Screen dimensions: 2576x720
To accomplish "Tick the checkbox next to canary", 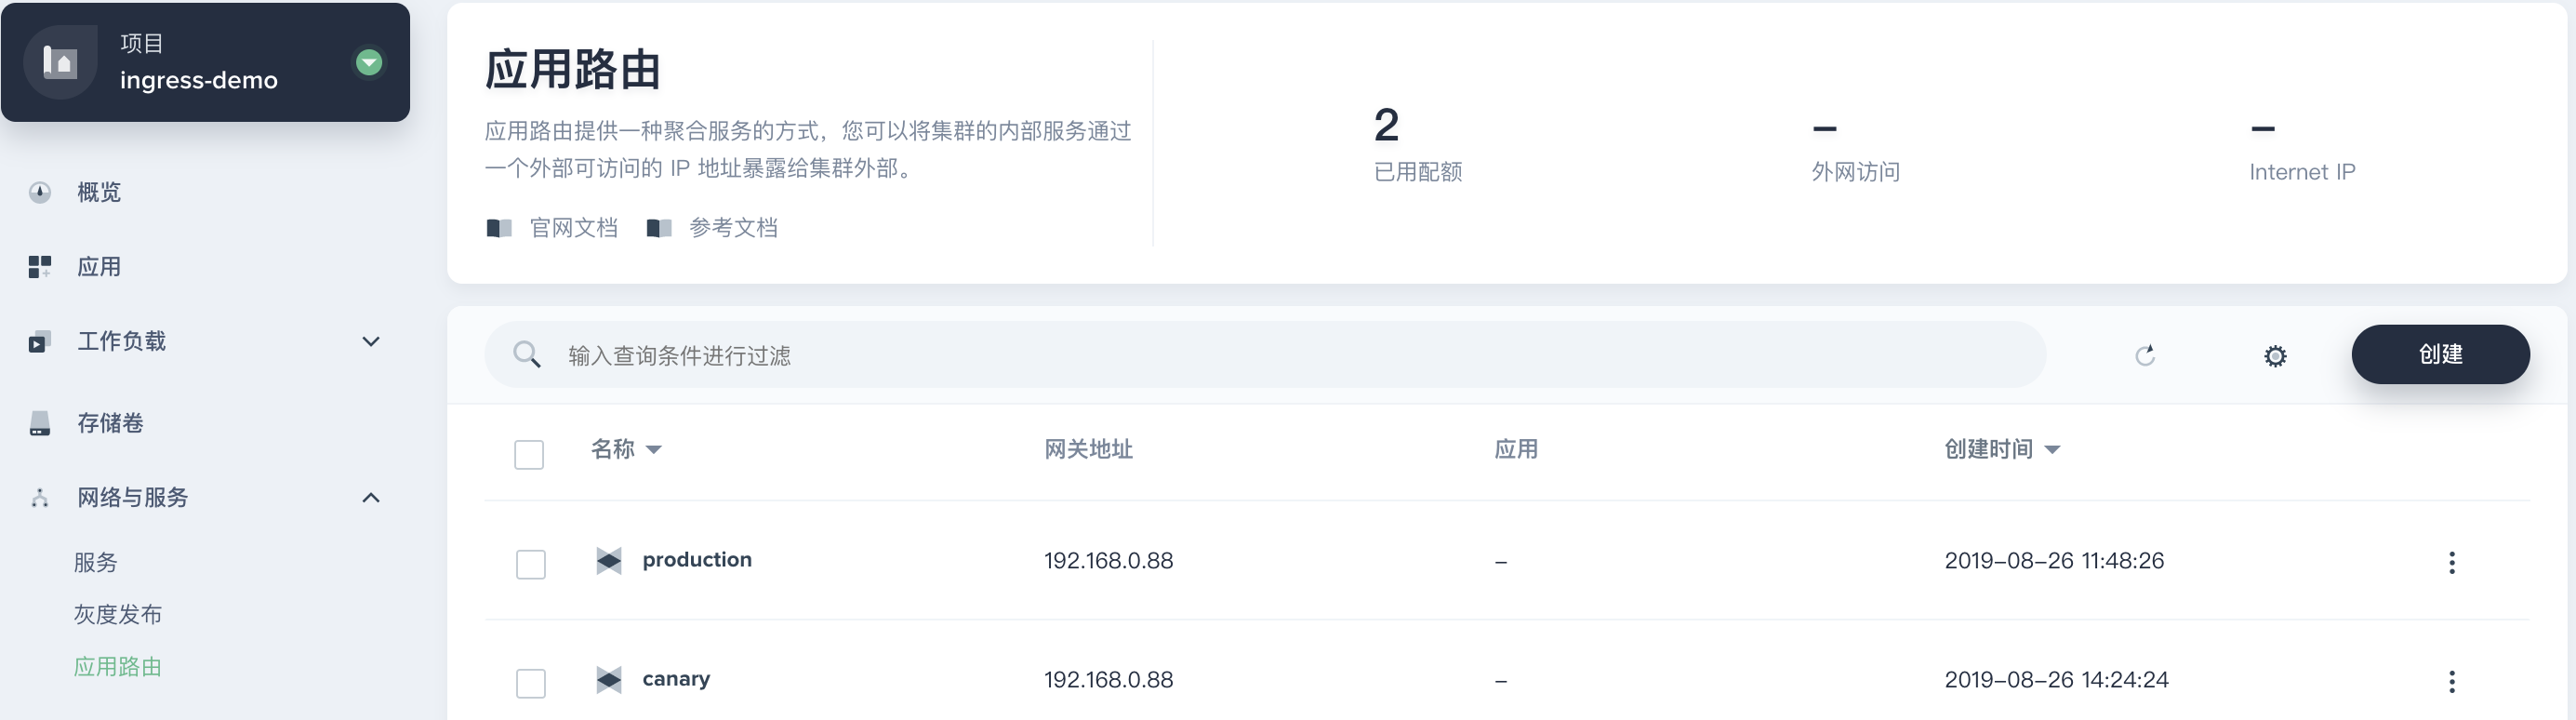I will tap(531, 683).
